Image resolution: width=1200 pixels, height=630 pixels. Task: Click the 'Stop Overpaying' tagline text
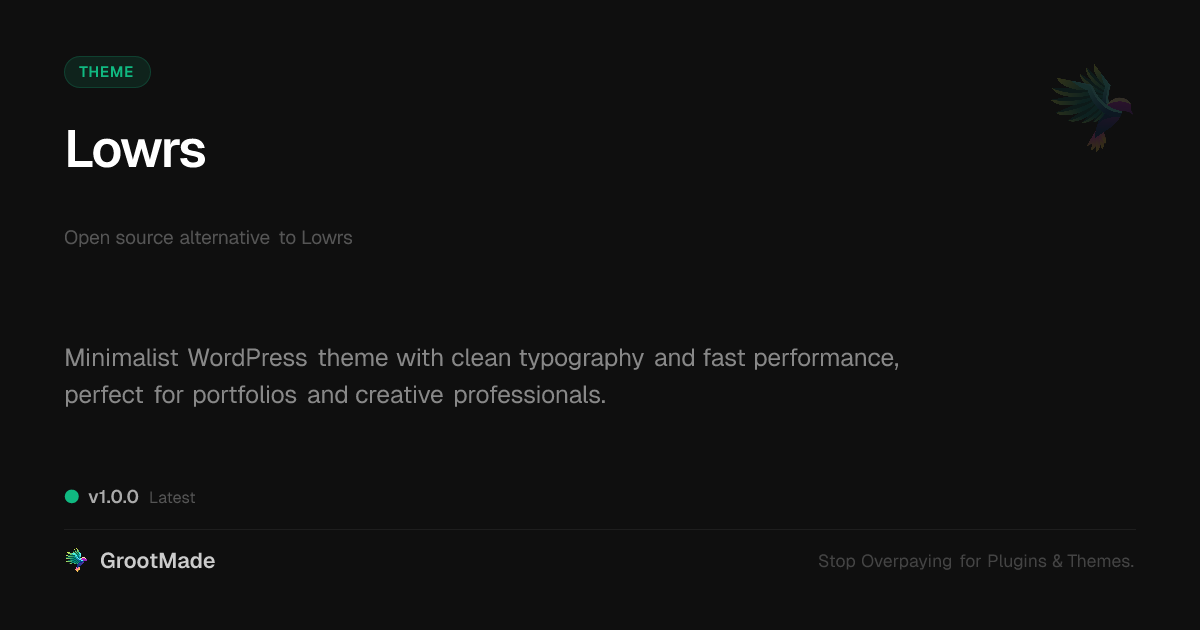pyautogui.click(x=885, y=561)
